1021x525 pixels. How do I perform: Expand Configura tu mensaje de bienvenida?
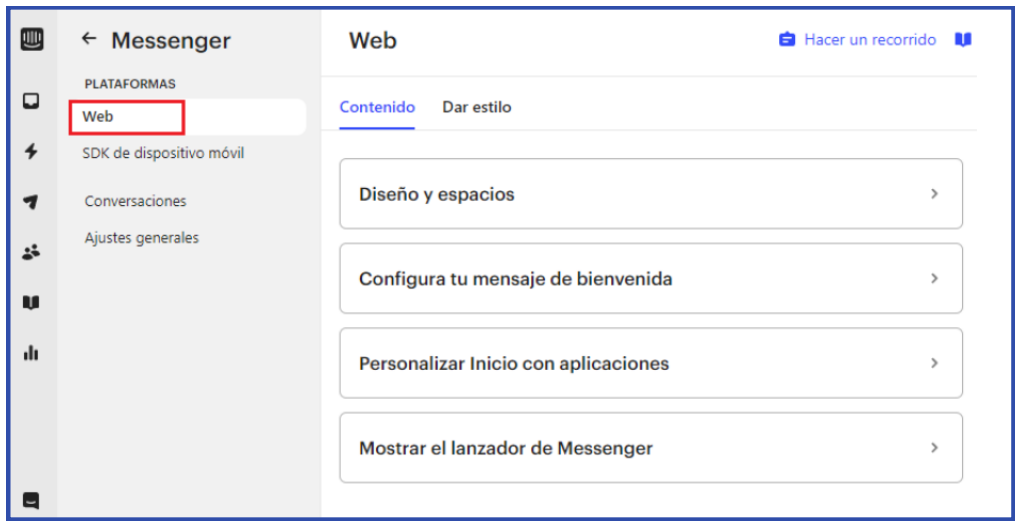pyautogui.click(x=650, y=279)
